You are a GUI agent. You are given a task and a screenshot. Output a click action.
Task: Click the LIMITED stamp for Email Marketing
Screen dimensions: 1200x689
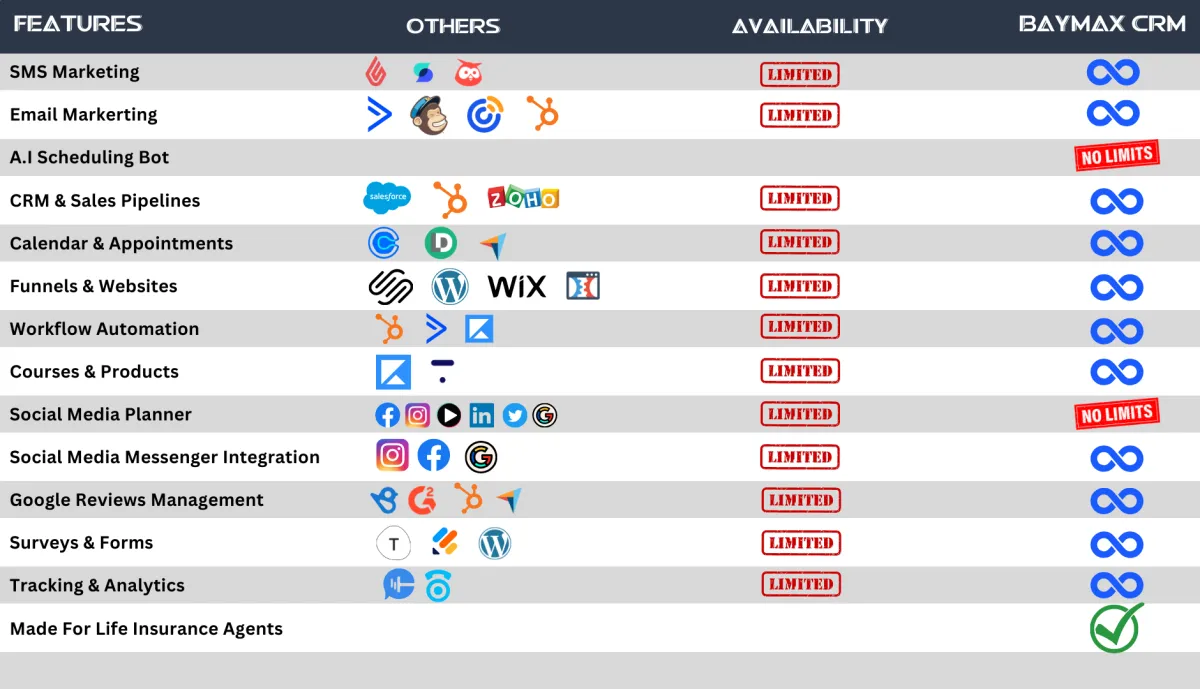point(799,115)
